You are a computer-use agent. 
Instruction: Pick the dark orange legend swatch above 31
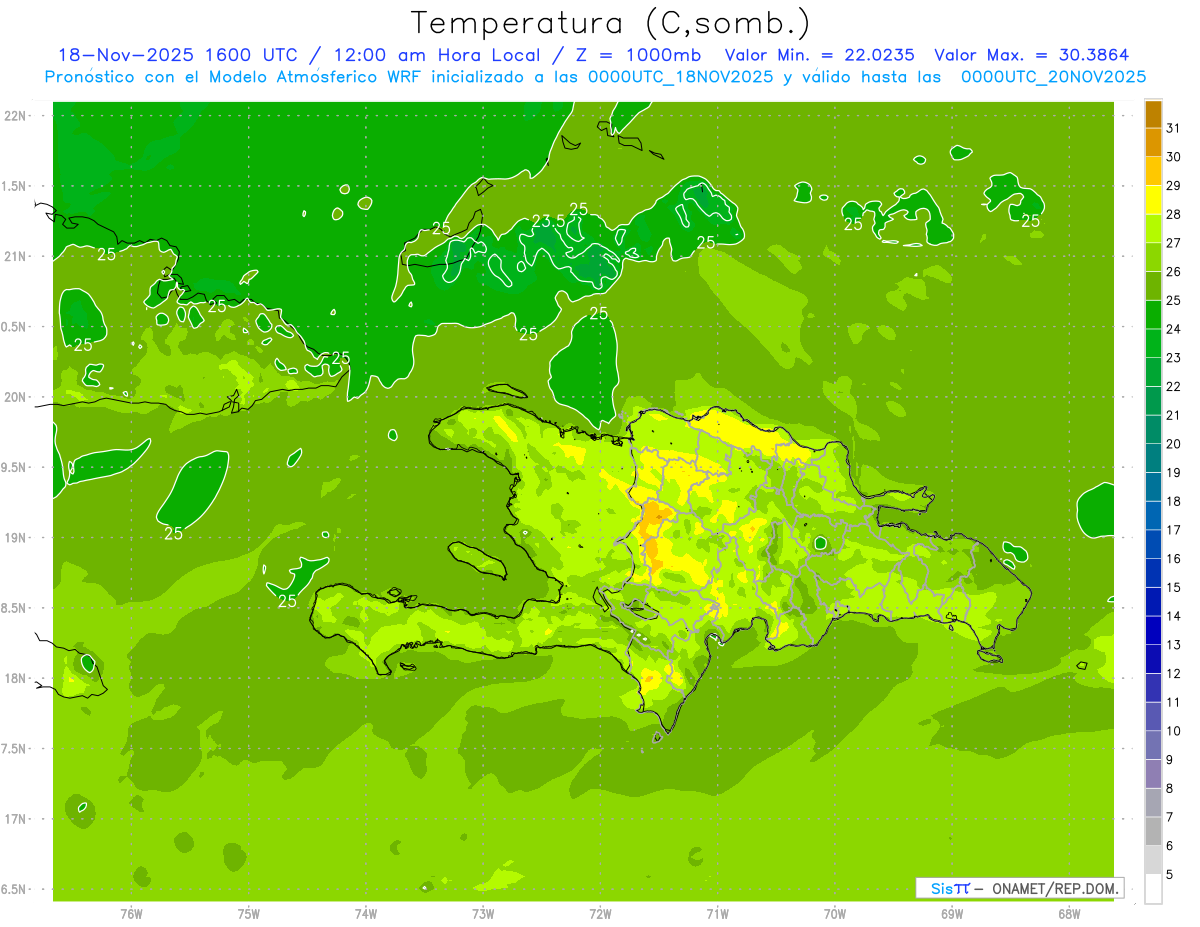[x=1153, y=114]
